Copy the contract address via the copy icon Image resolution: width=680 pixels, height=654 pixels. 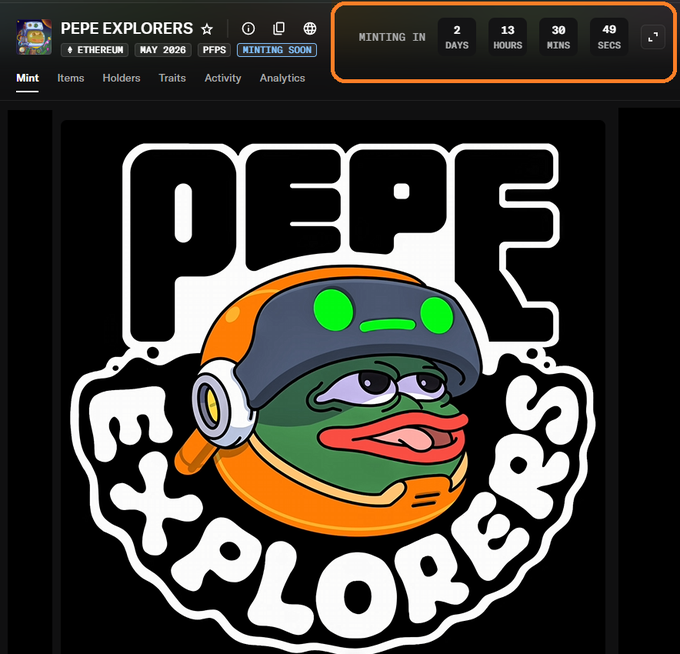click(279, 29)
